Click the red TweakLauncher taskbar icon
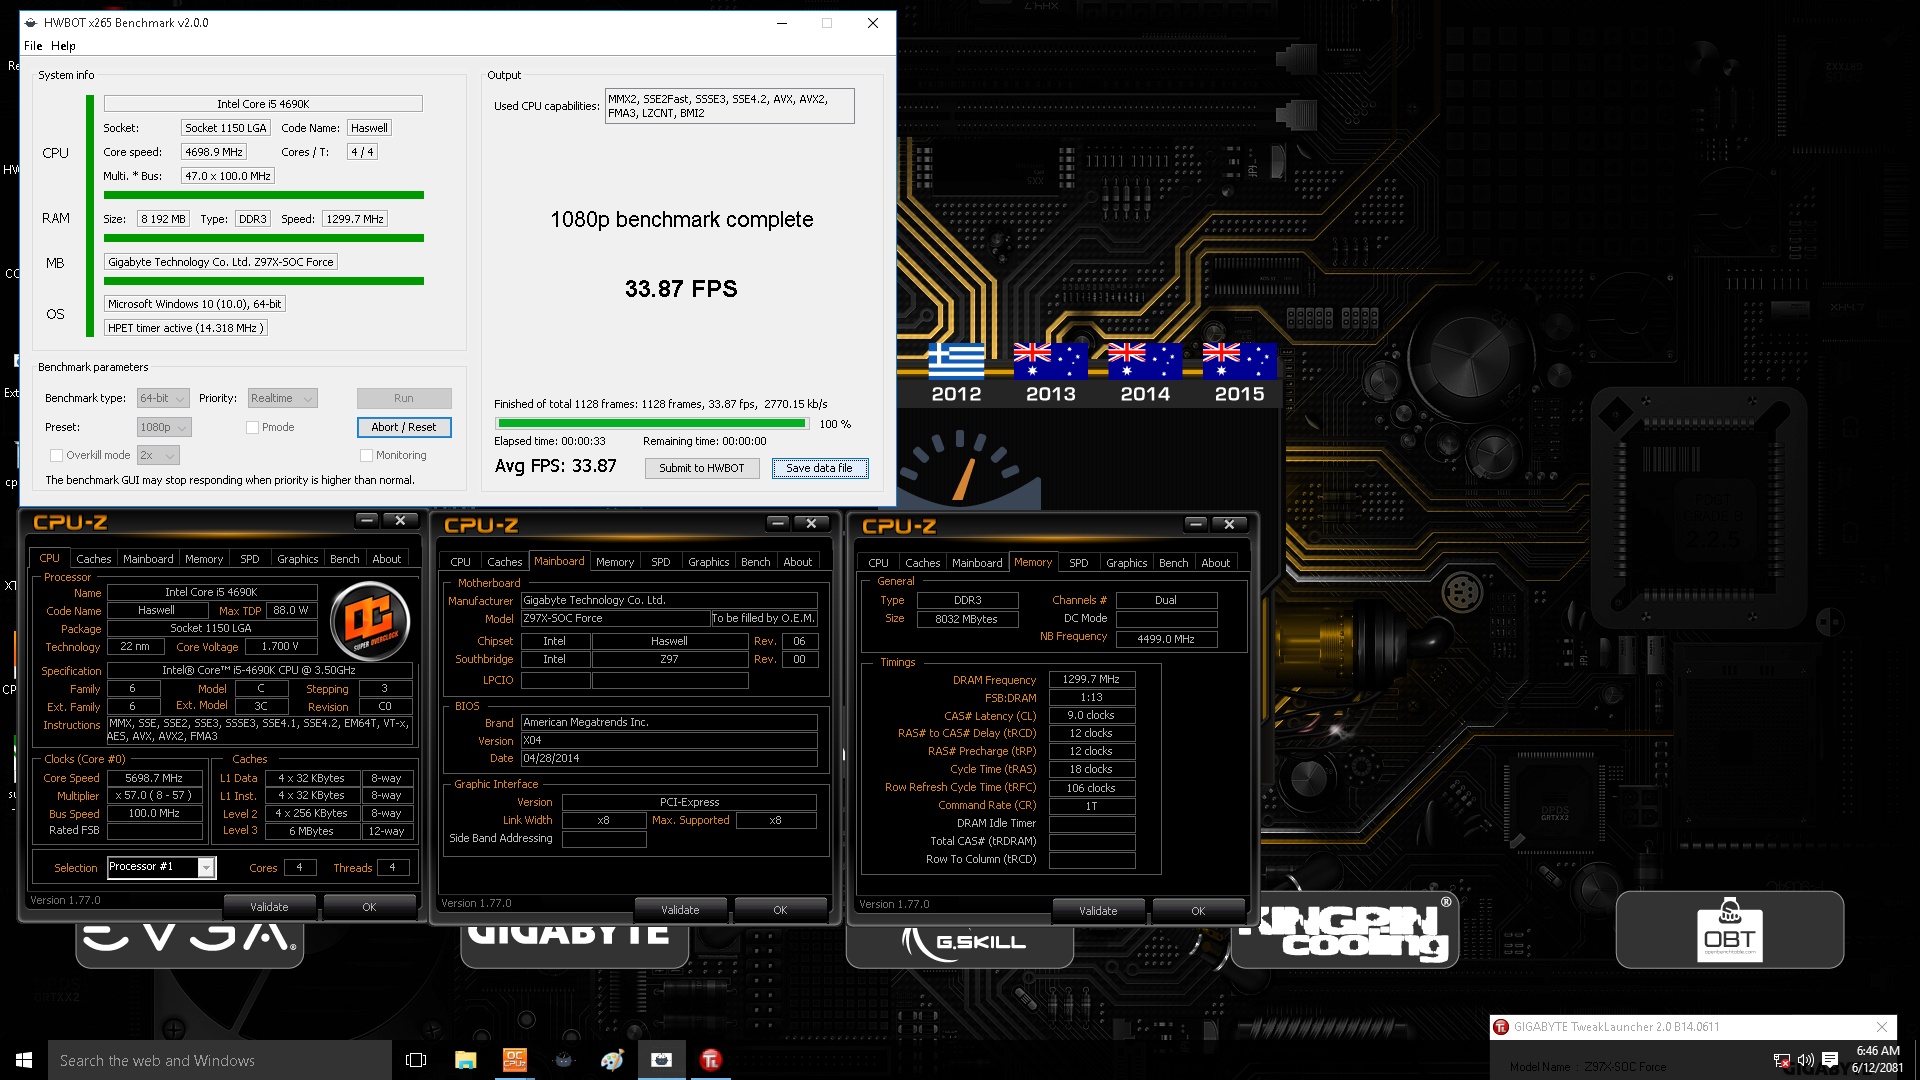 pyautogui.click(x=710, y=1060)
